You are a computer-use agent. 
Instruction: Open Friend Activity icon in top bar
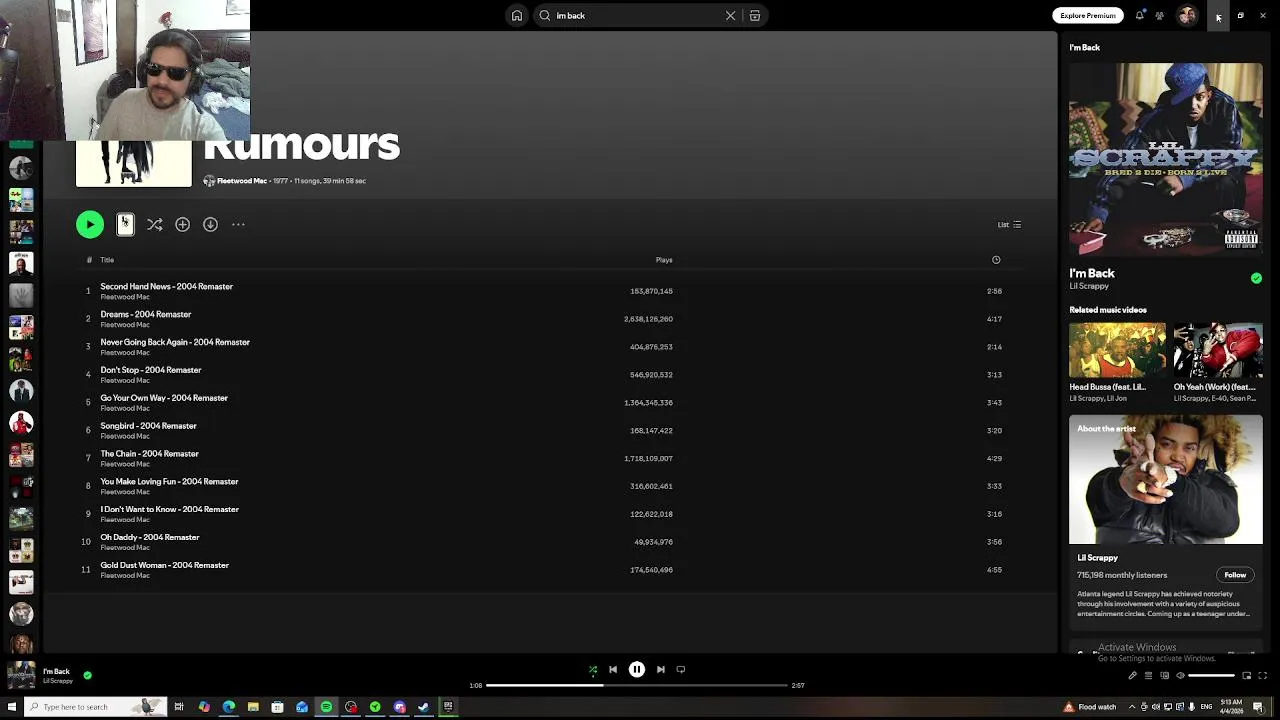click(1159, 15)
